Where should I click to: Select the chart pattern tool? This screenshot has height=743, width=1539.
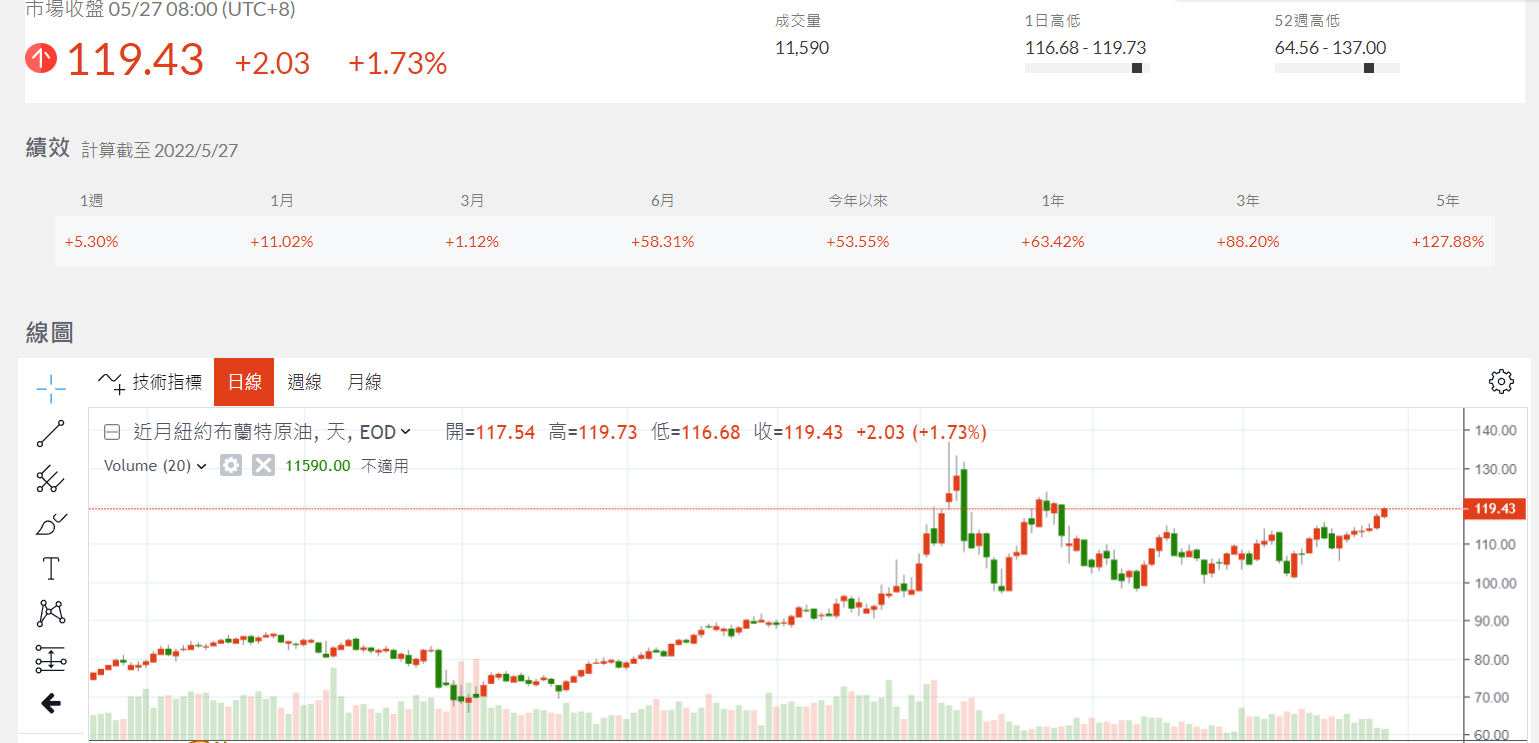tap(51, 613)
